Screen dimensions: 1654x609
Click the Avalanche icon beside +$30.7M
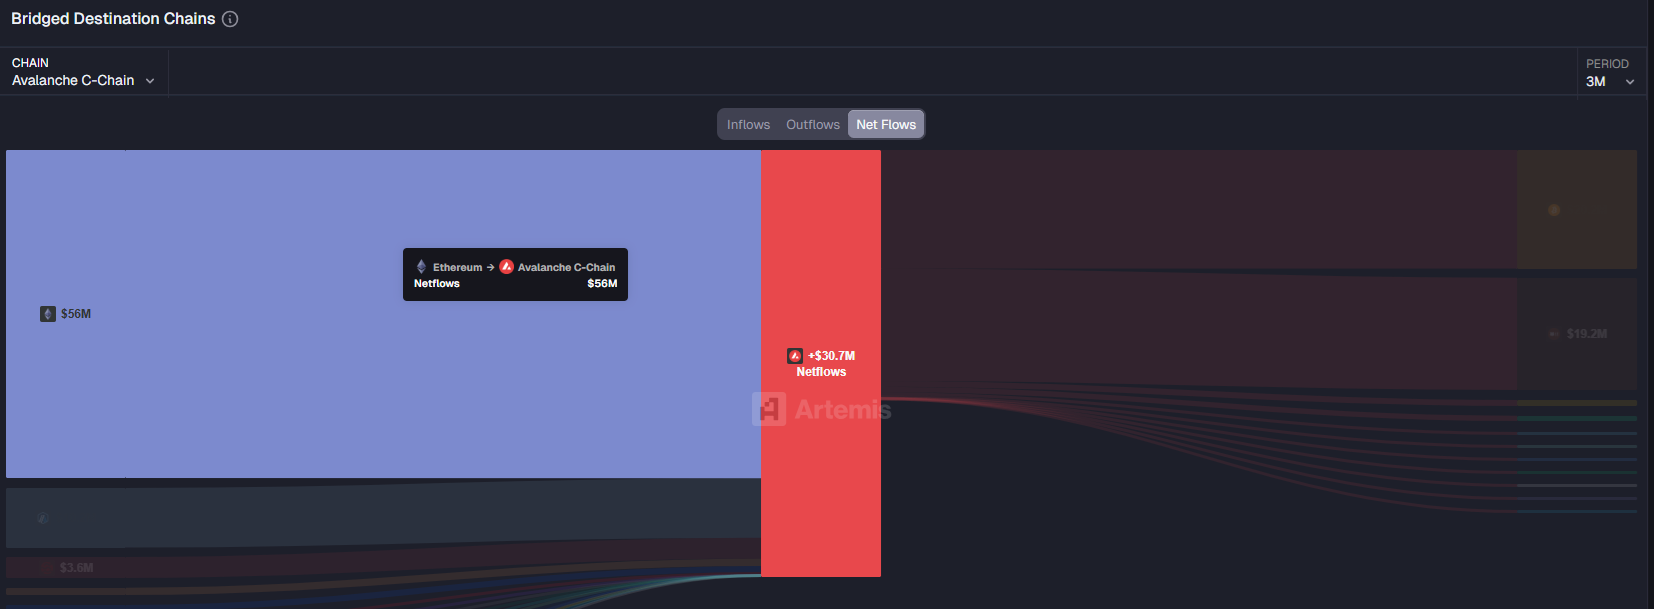(x=795, y=356)
